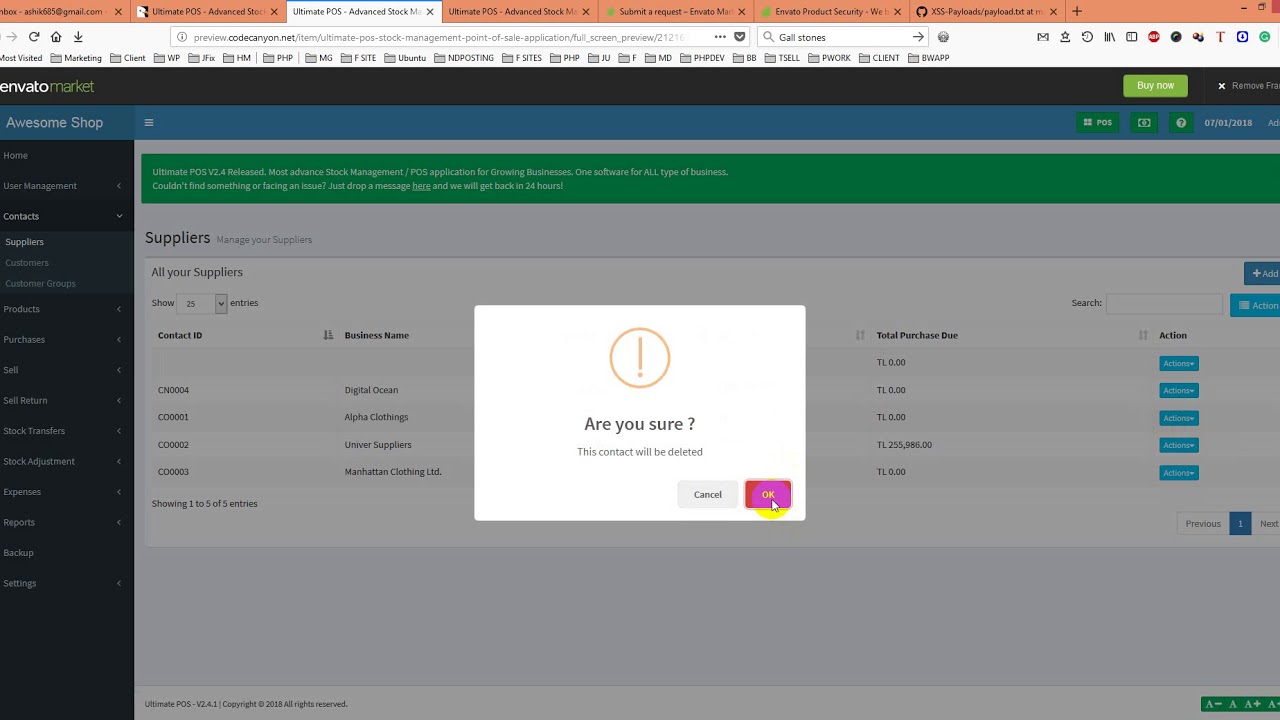
Task: Confirm deletion with the OK button
Action: point(768,495)
